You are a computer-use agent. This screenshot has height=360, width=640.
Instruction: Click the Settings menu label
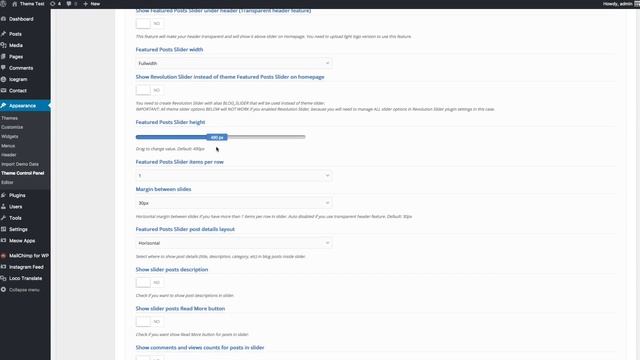(x=18, y=229)
